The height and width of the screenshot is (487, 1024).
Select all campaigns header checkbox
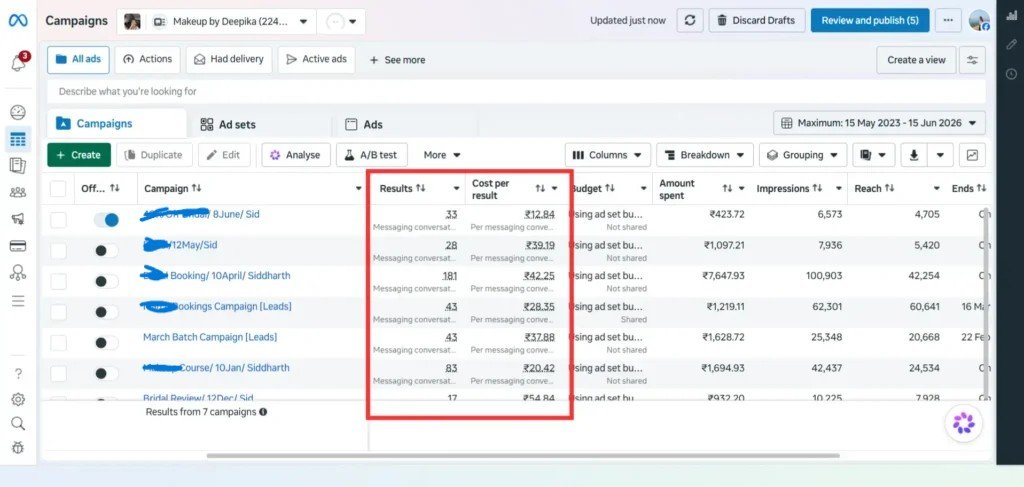58,189
